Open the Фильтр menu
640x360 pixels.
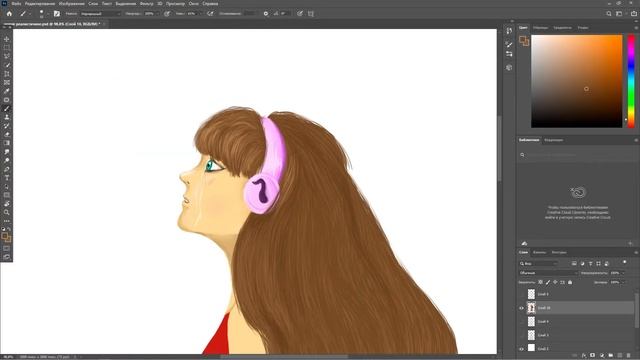(x=146, y=4)
